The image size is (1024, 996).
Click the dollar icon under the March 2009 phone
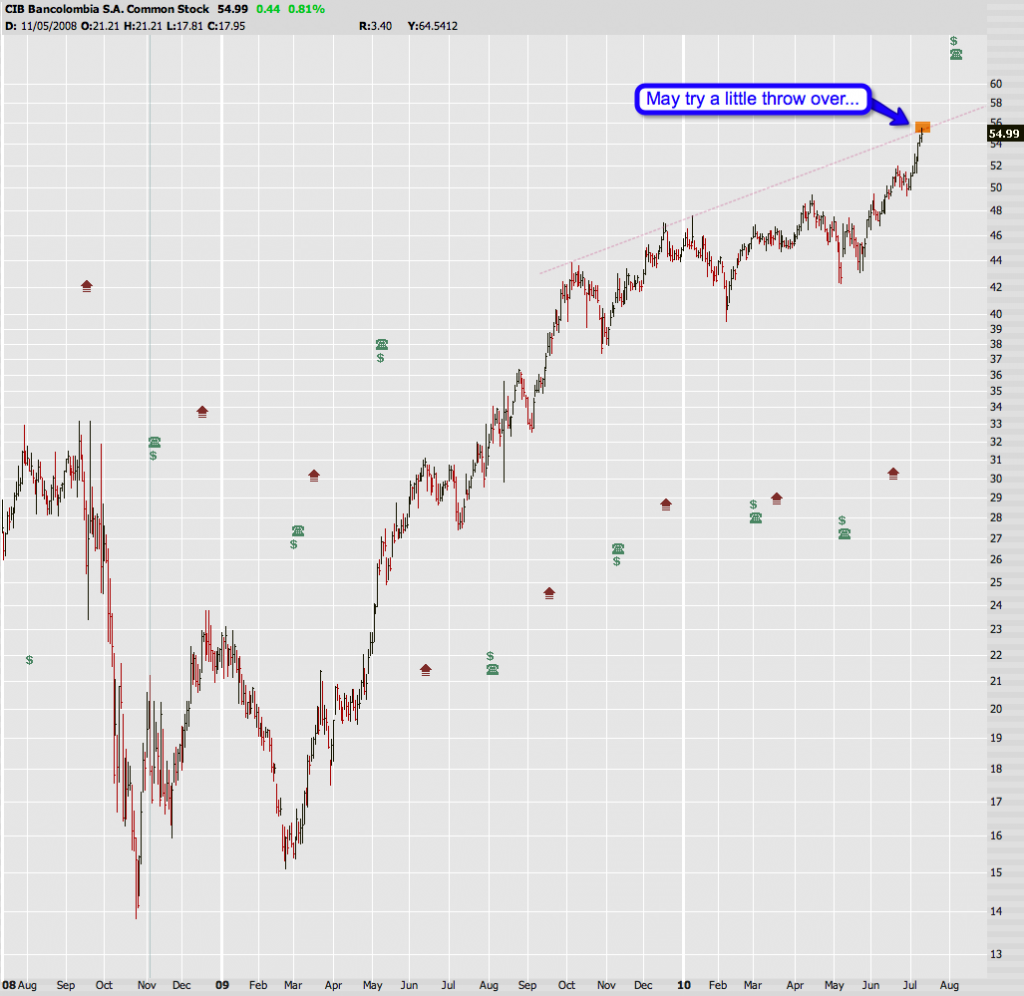pos(294,544)
